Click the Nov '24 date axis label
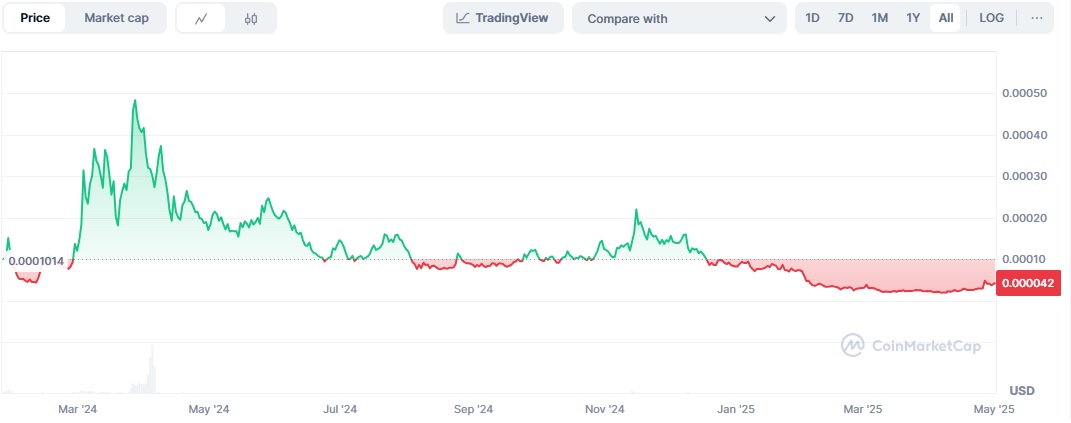 coord(604,409)
